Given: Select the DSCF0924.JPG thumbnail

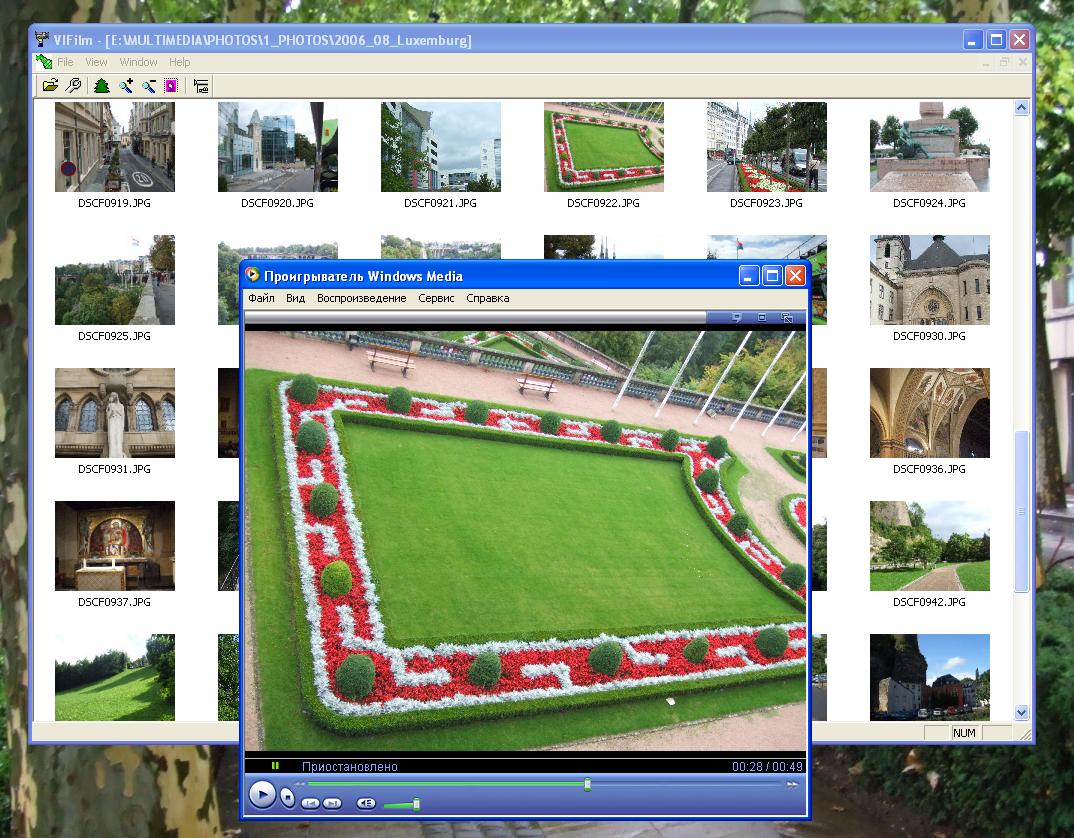Looking at the screenshot, I should tap(929, 147).
